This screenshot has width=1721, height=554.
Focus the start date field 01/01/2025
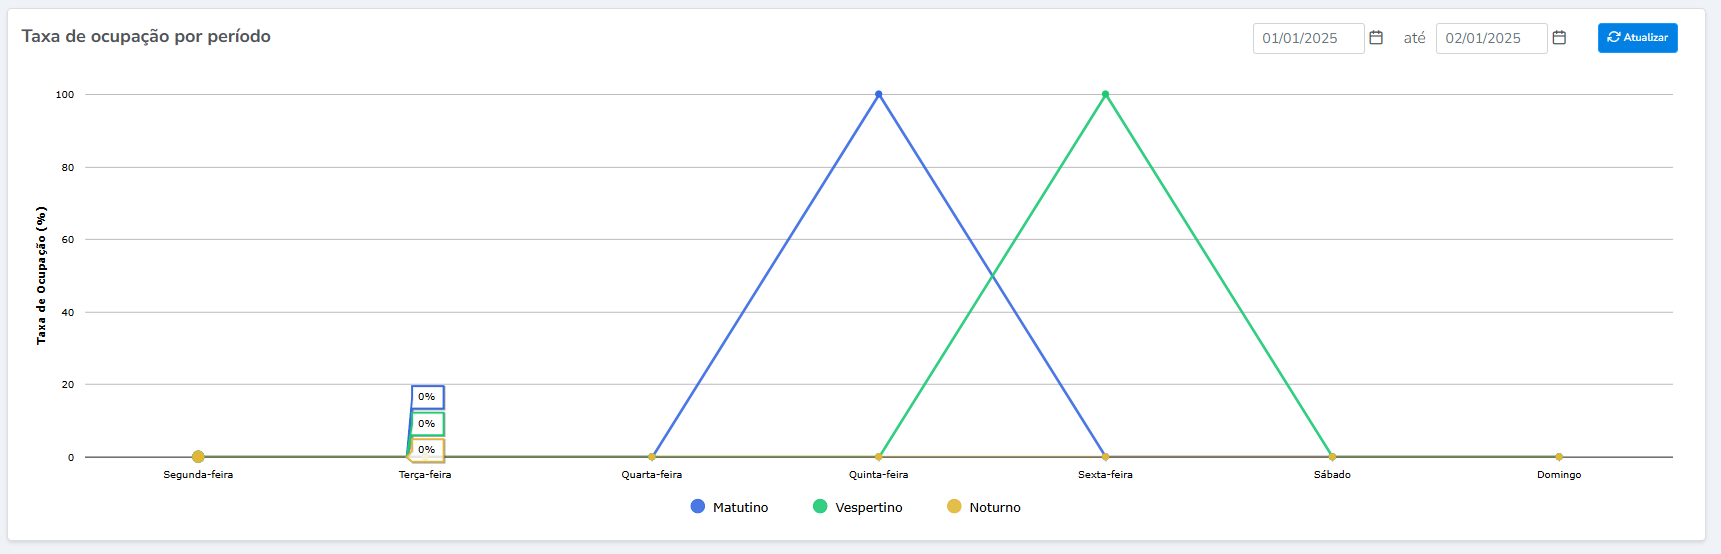[x=1307, y=38]
